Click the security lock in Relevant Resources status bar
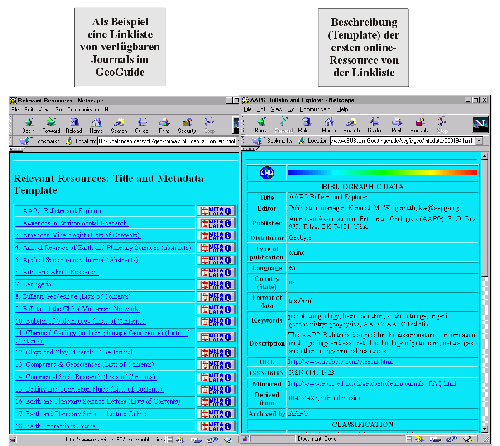Screen dimensions: 500x446 (13, 440)
